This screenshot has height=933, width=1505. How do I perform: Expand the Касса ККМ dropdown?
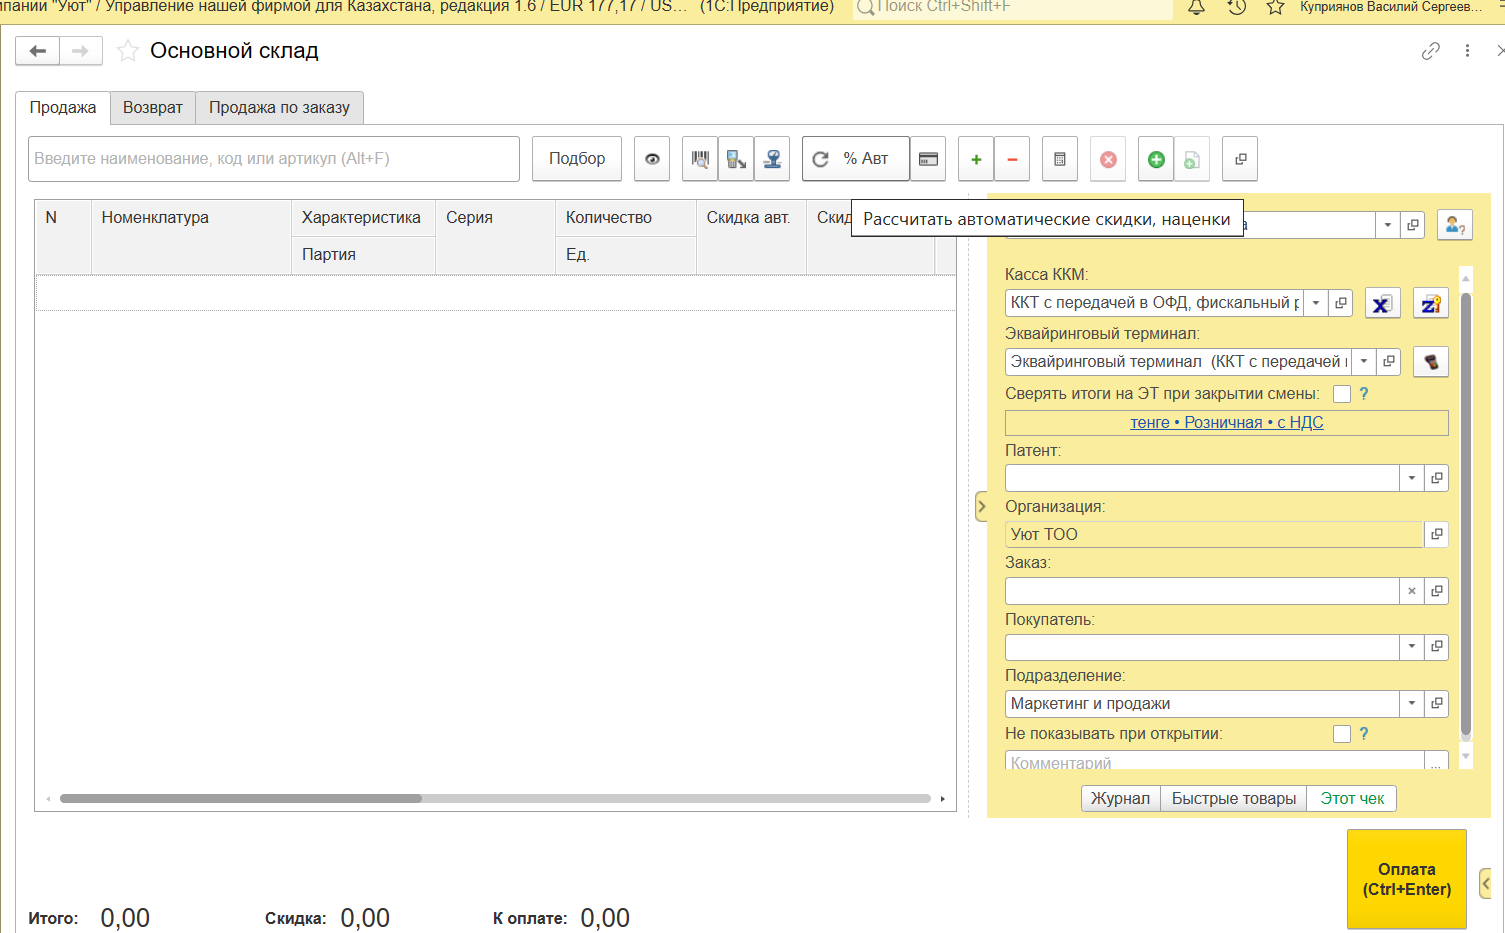(1316, 303)
